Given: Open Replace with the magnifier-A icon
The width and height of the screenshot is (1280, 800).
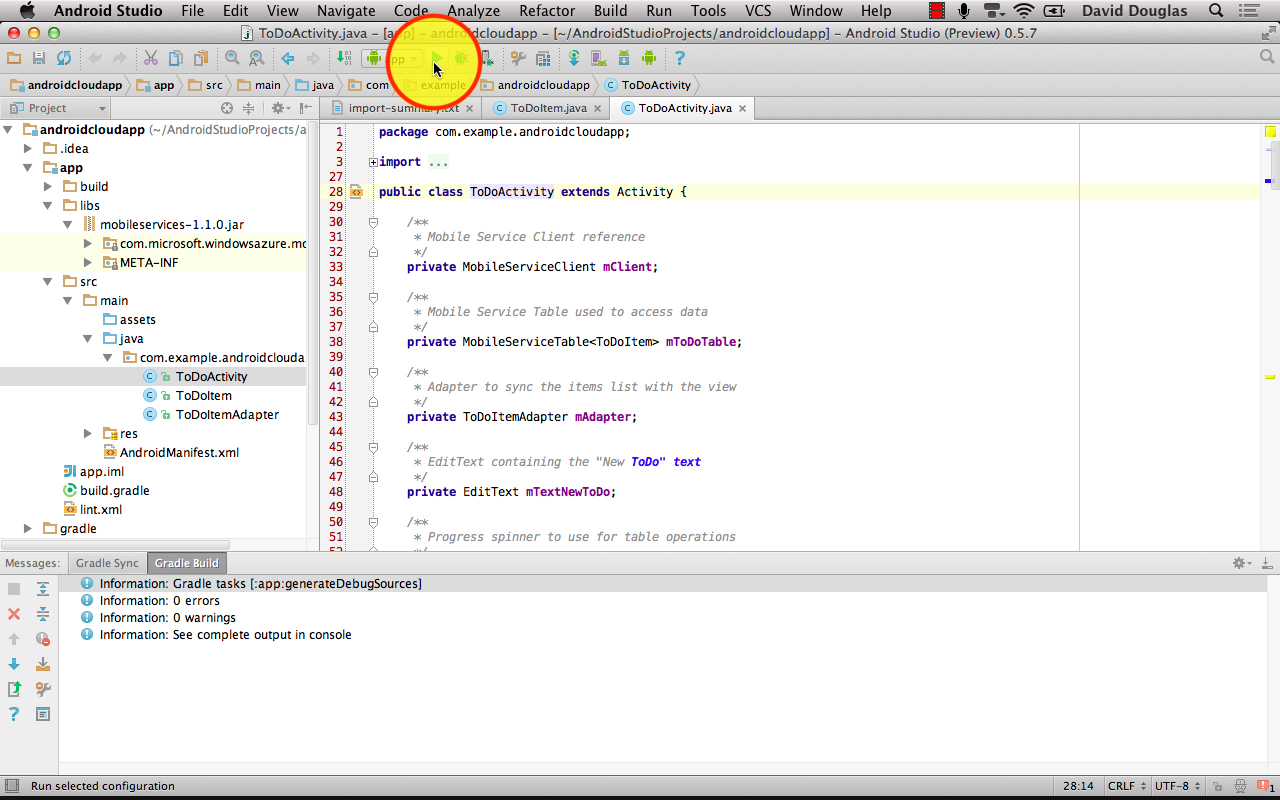Looking at the screenshot, I should 256,58.
